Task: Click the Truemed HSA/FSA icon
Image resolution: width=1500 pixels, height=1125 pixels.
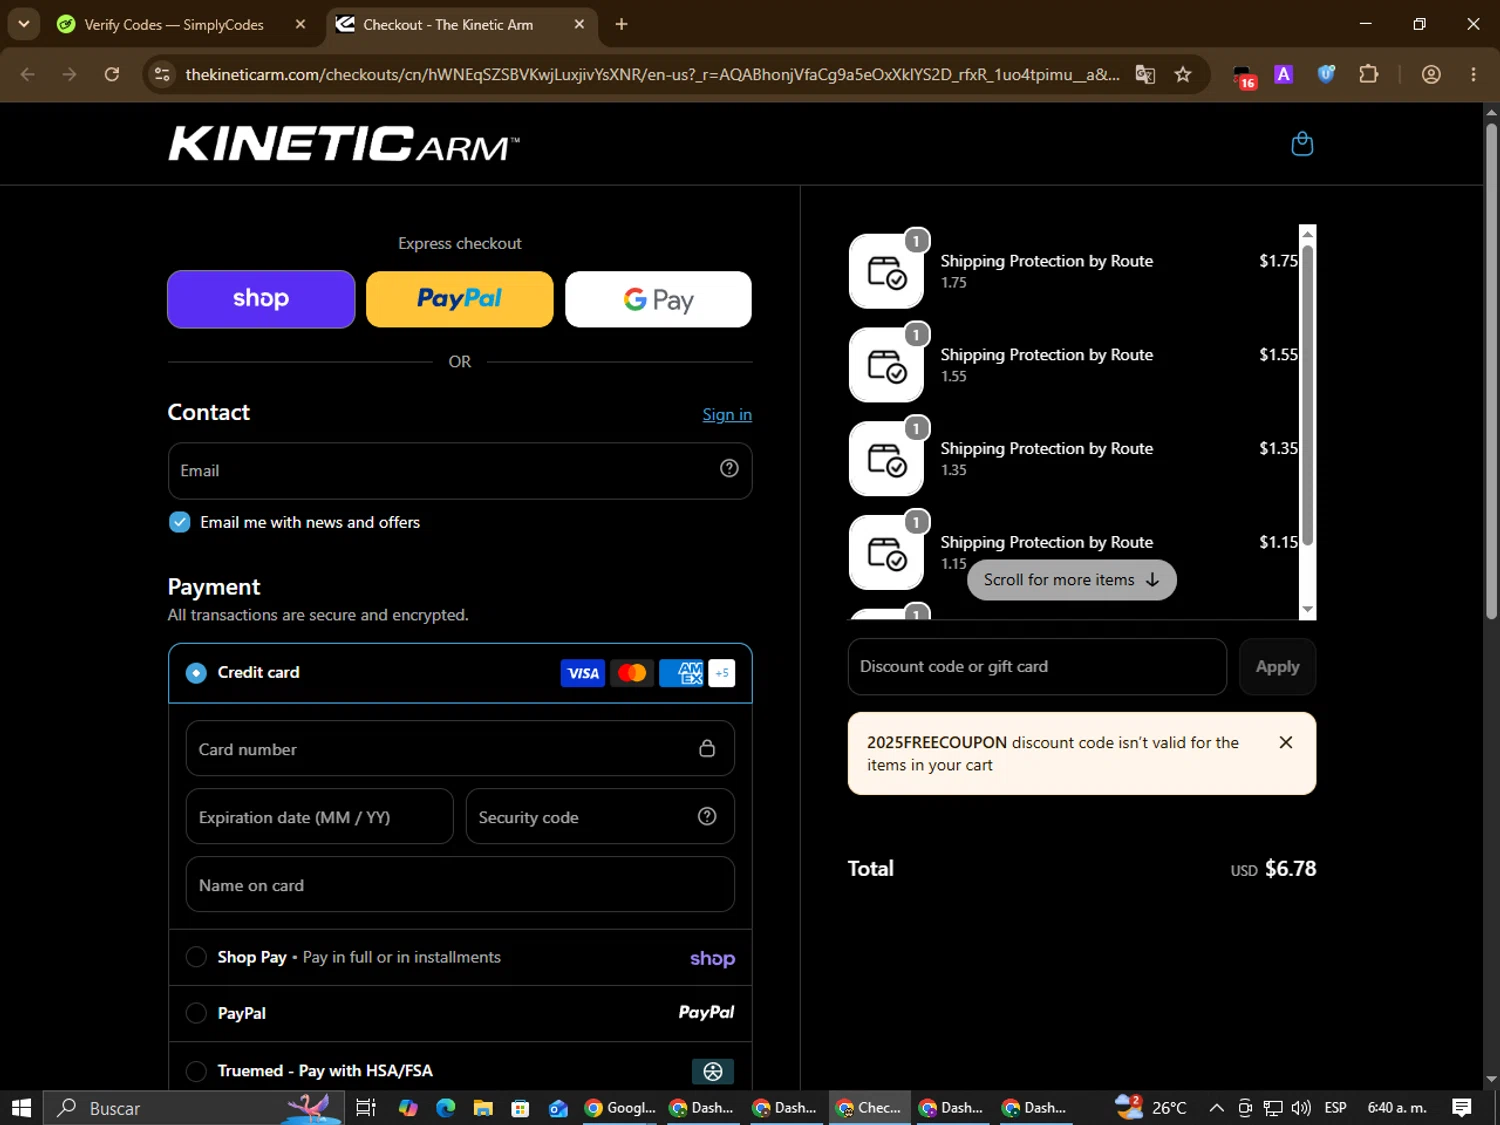Action: coord(713,1071)
